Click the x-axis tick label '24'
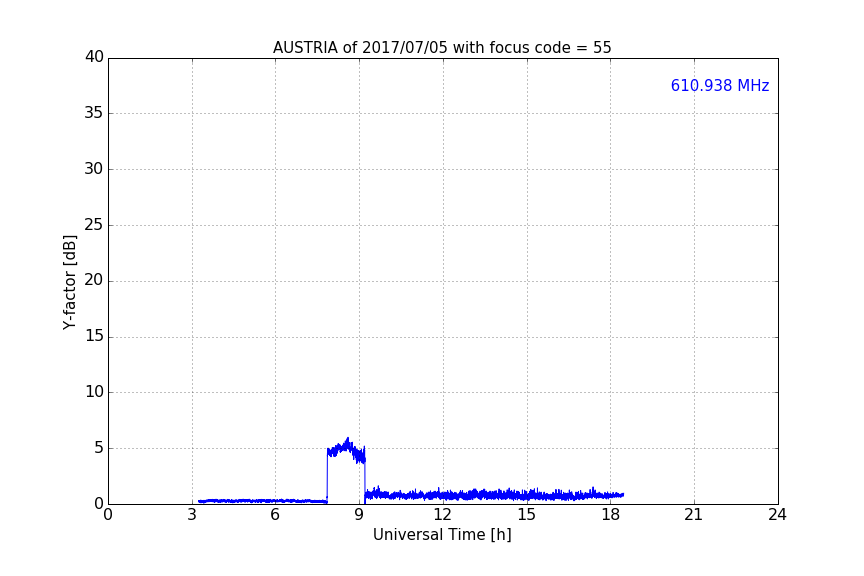 [777, 515]
